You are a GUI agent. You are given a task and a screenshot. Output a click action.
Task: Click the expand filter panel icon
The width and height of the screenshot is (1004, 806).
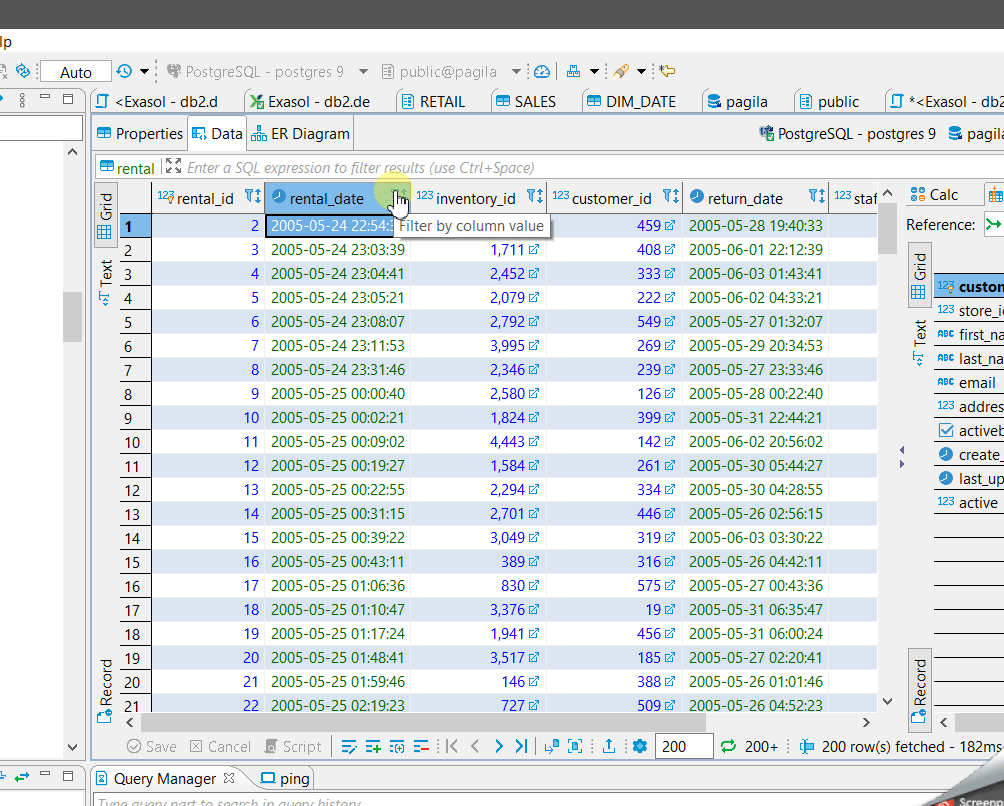point(173,166)
